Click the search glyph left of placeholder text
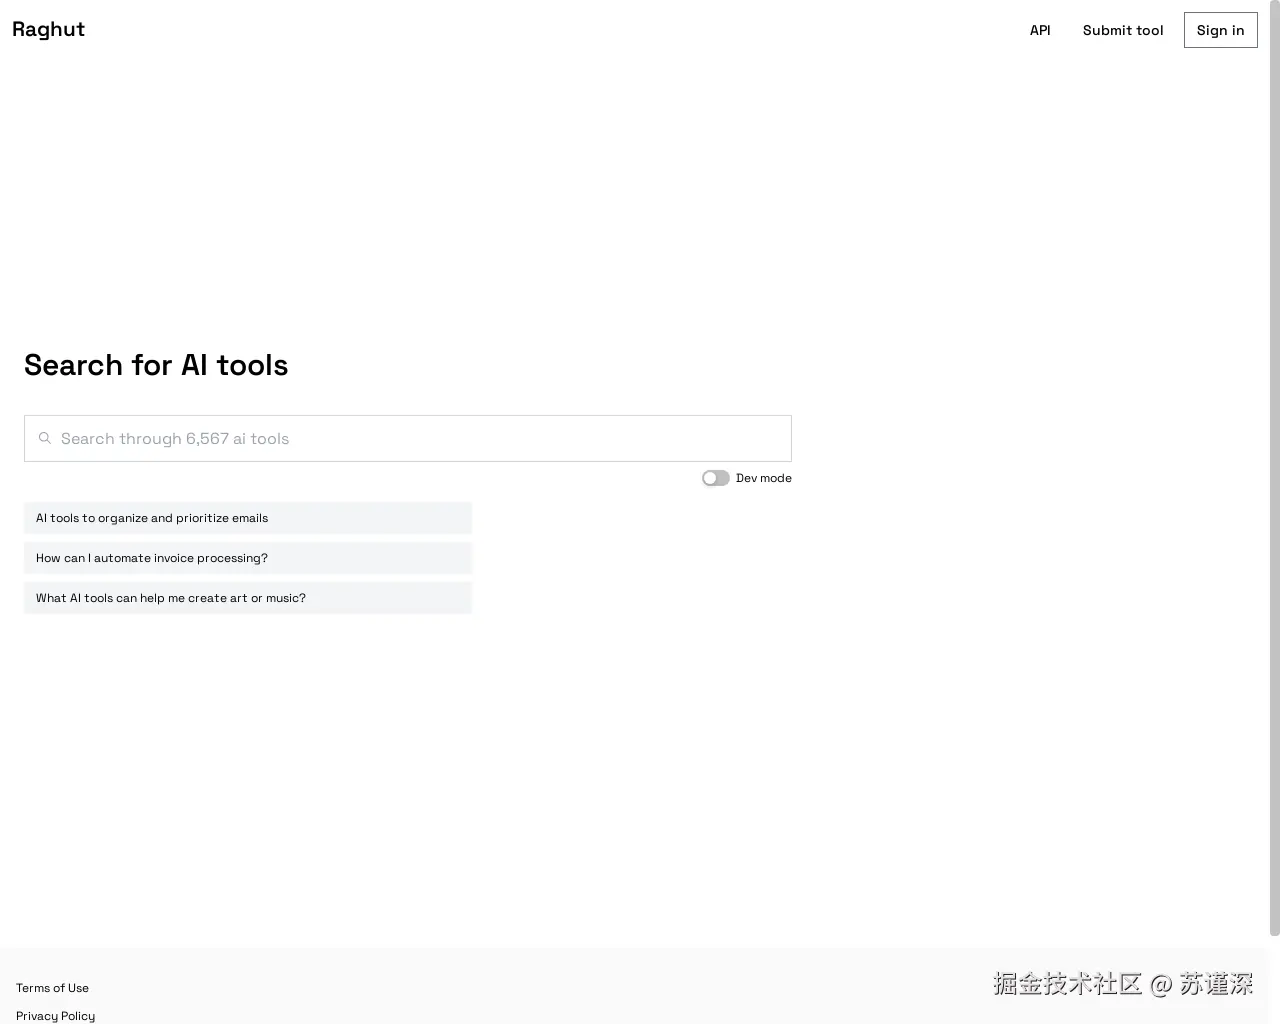Image resolution: width=1280 pixels, height=1024 pixels. (45, 438)
